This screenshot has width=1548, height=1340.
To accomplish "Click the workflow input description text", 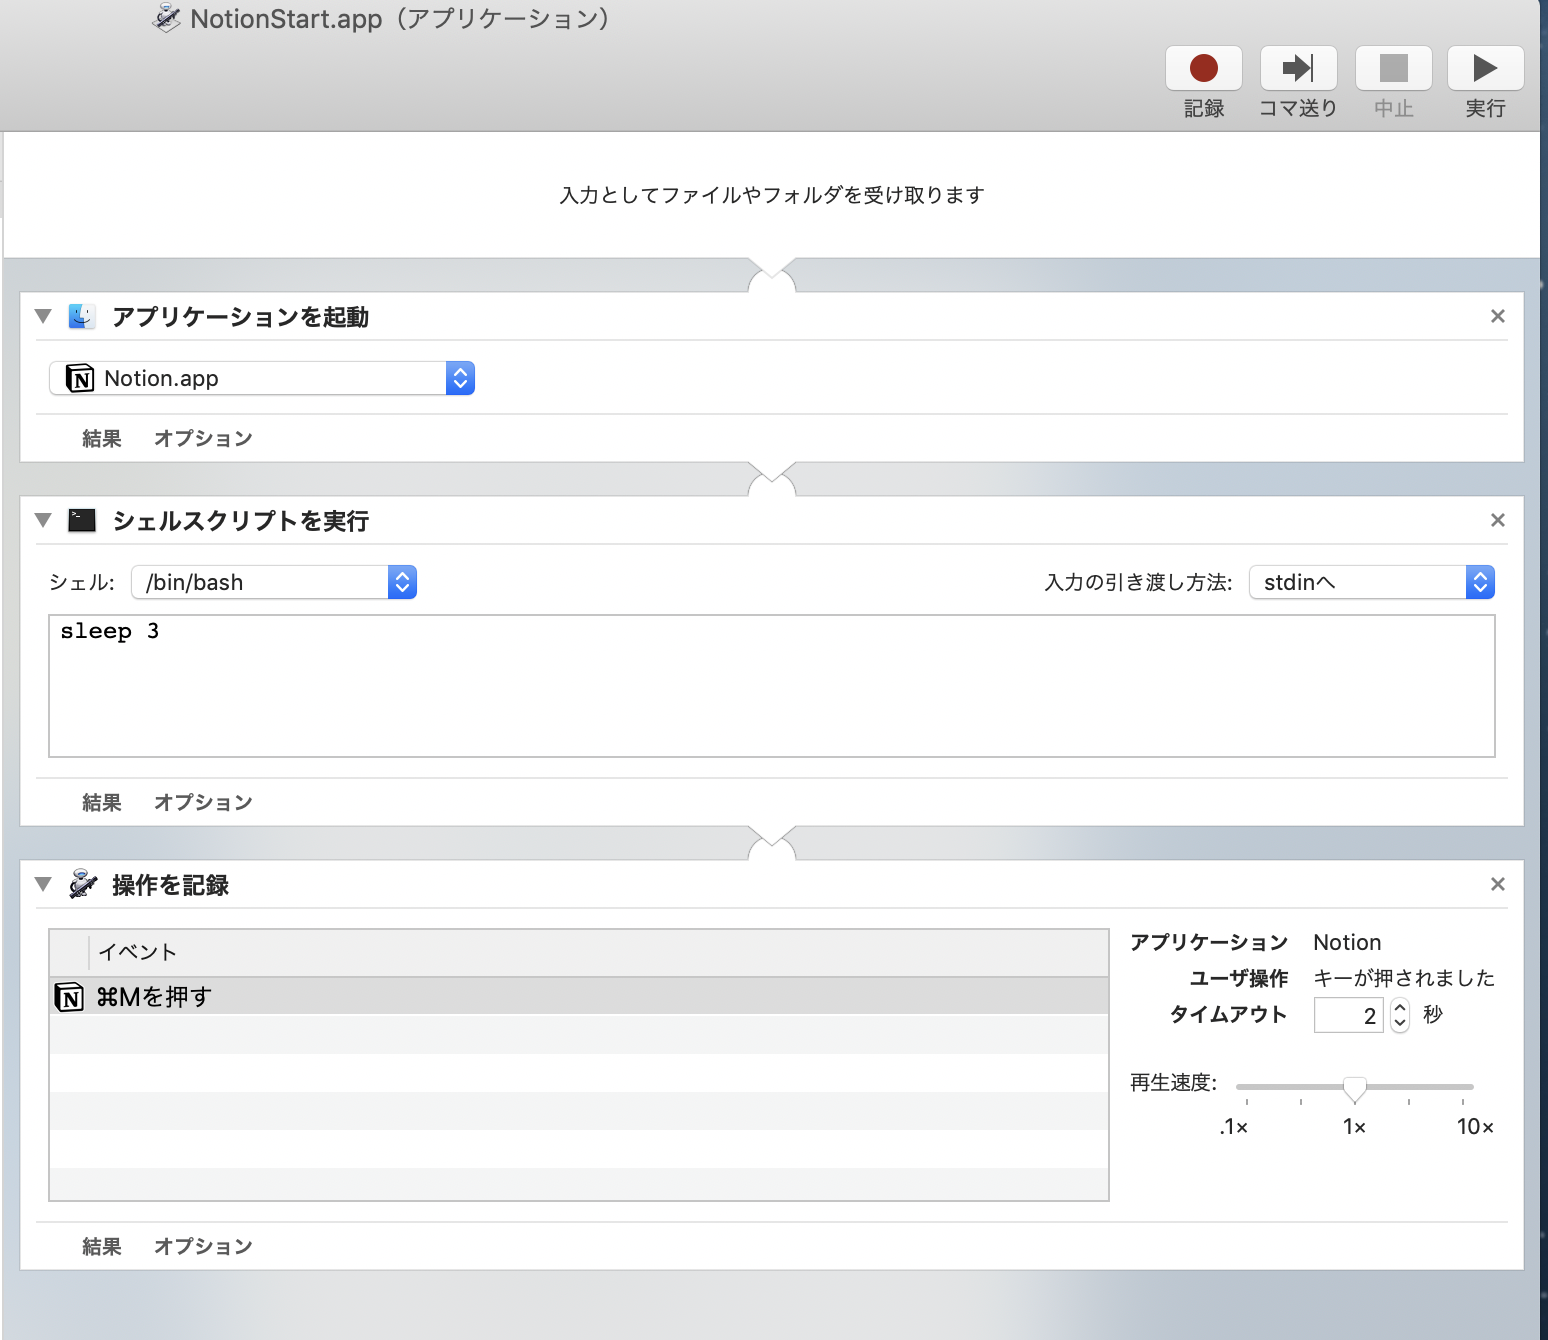I will [x=772, y=195].
